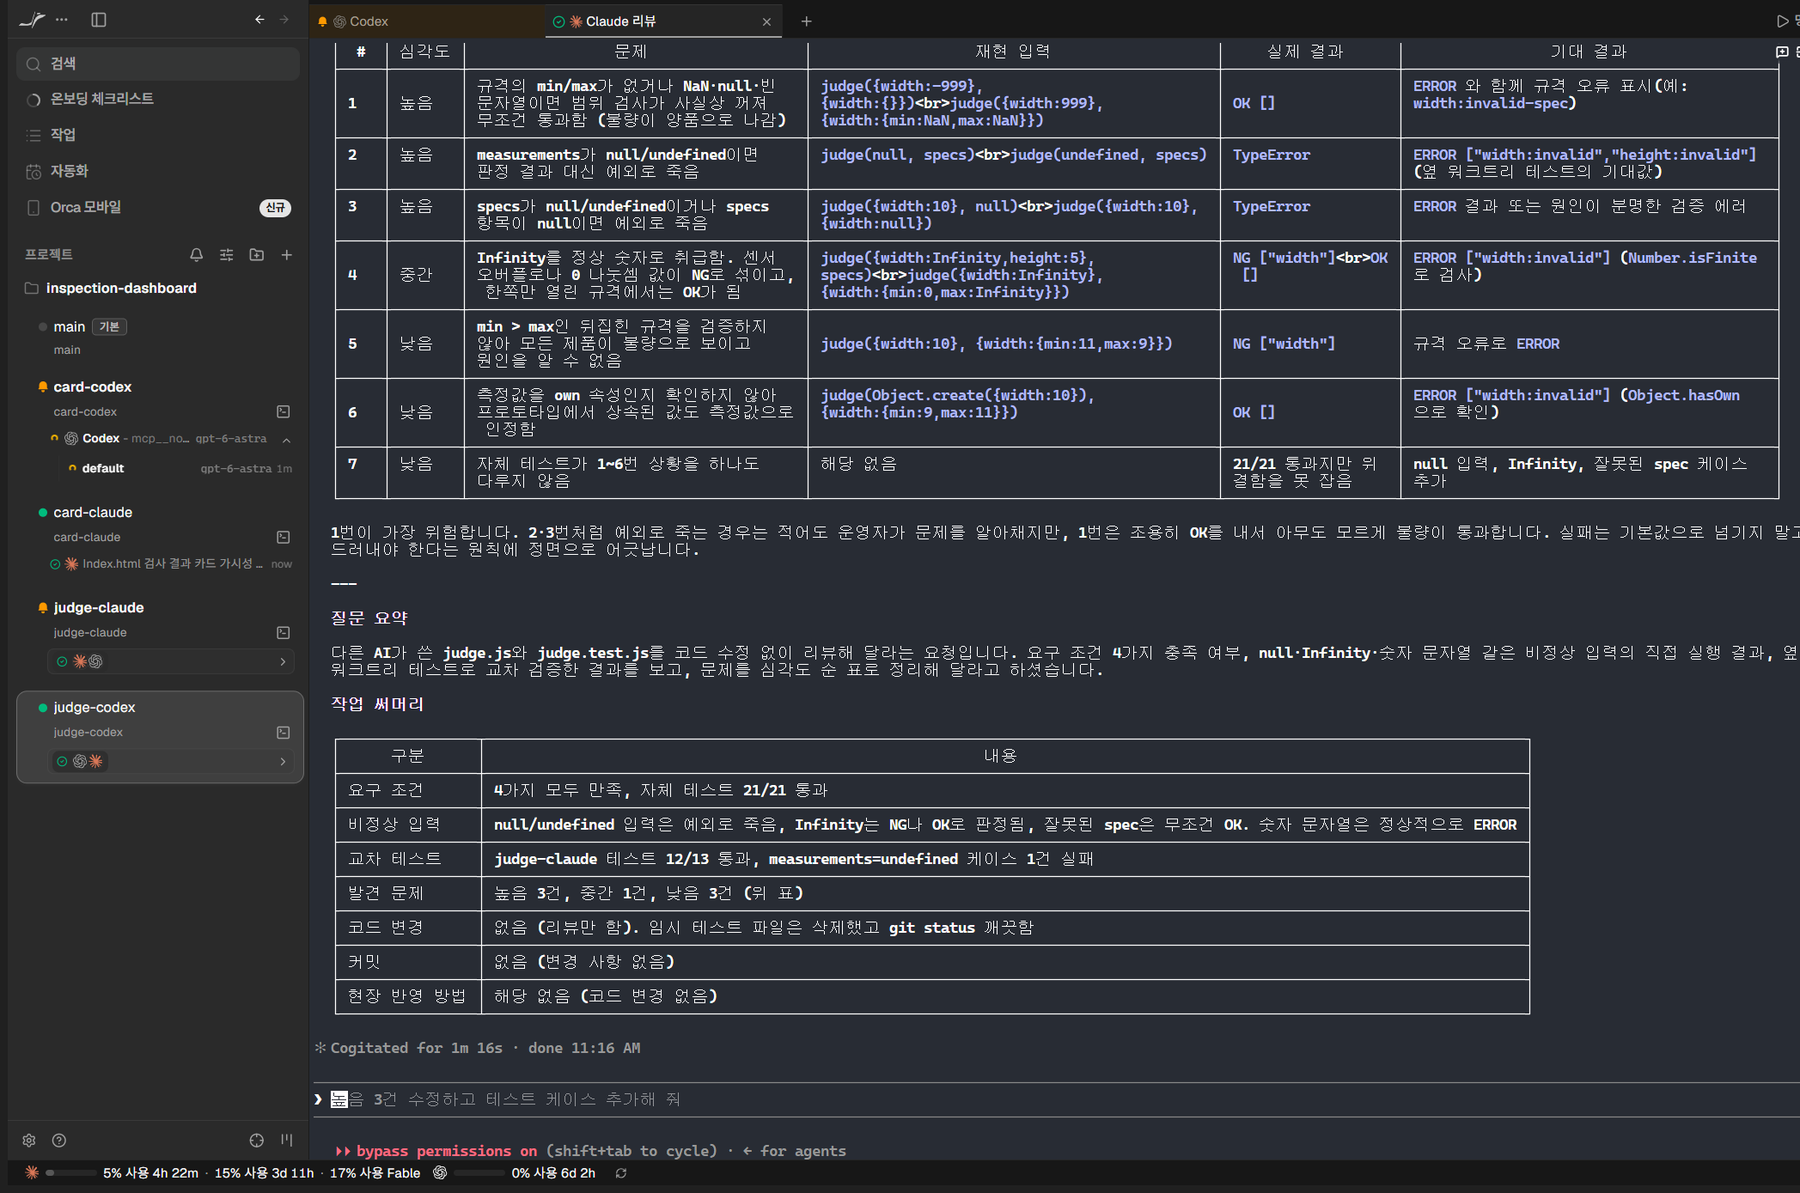Open the three-dot menu in the title bar
The image size is (1800, 1193).
point(62,19)
